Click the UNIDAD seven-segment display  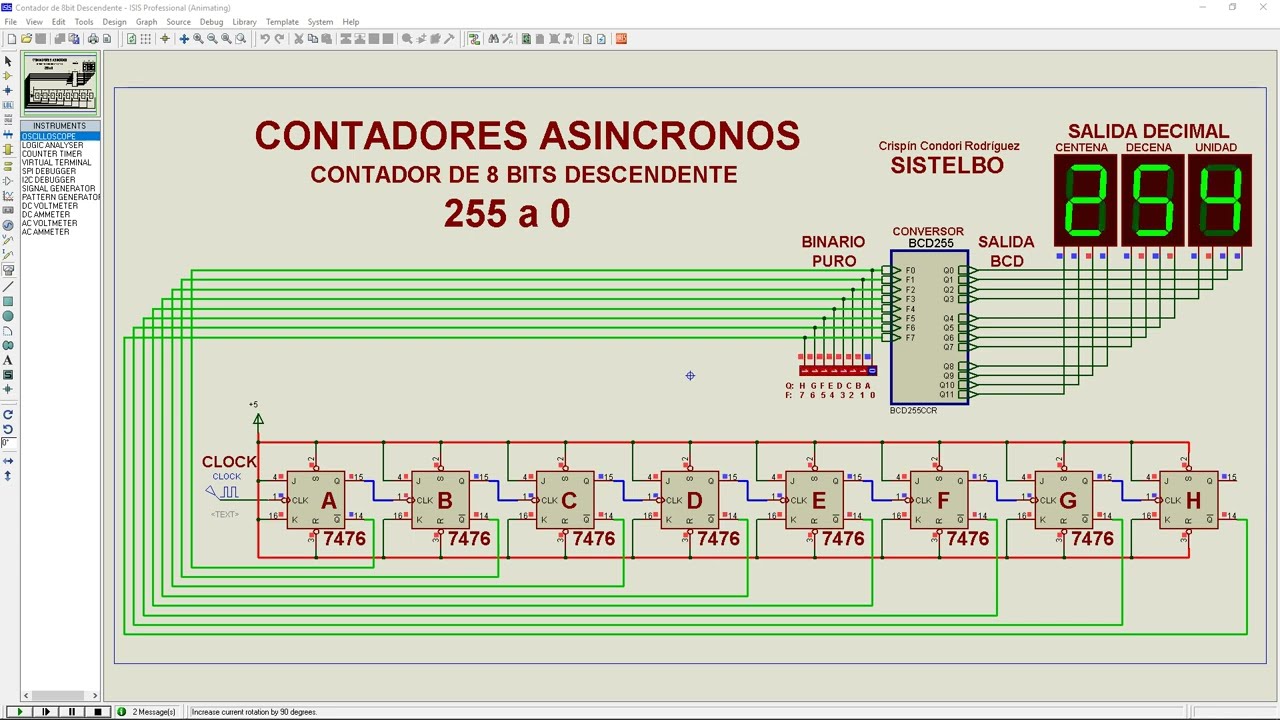tap(1219, 199)
